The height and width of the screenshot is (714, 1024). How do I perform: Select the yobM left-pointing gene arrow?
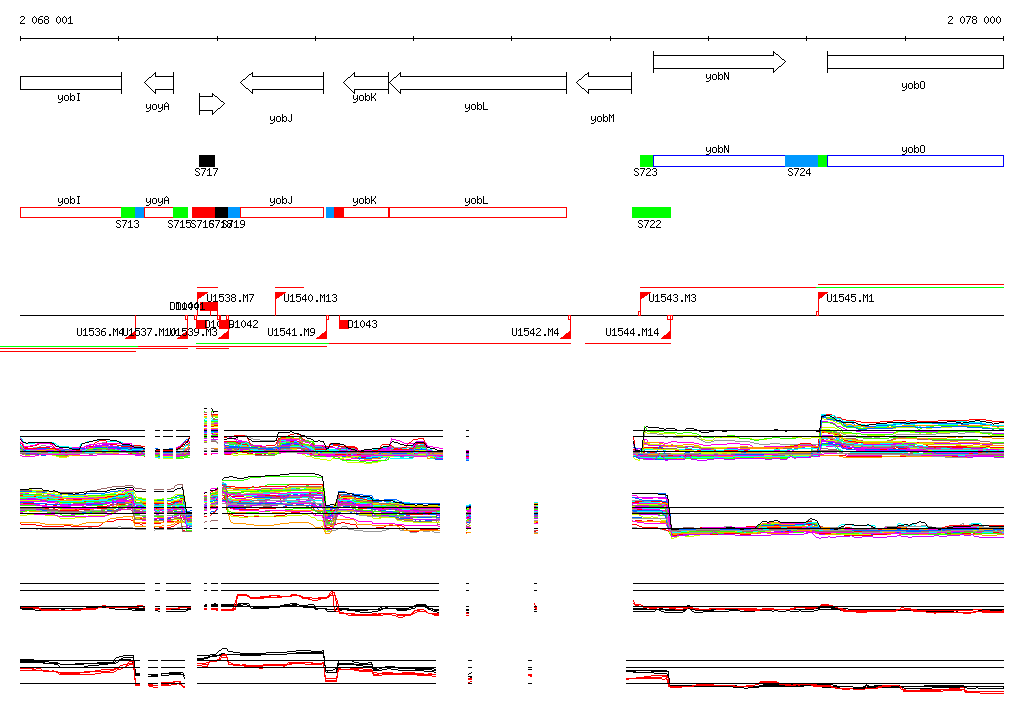click(604, 83)
